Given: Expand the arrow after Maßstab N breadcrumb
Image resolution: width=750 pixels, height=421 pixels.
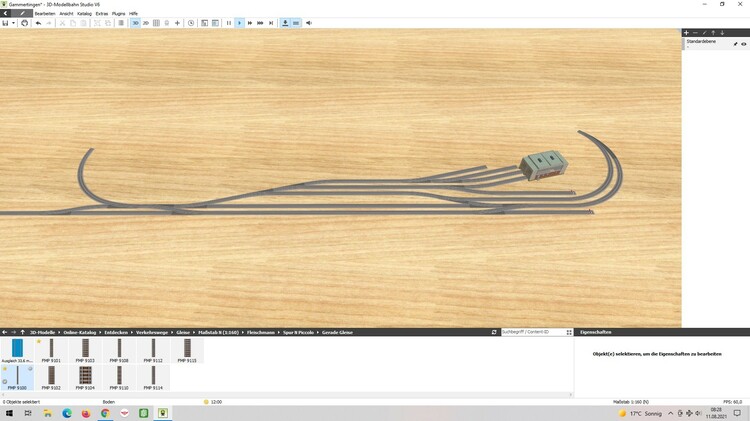Looking at the screenshot, I should point(243,332).
